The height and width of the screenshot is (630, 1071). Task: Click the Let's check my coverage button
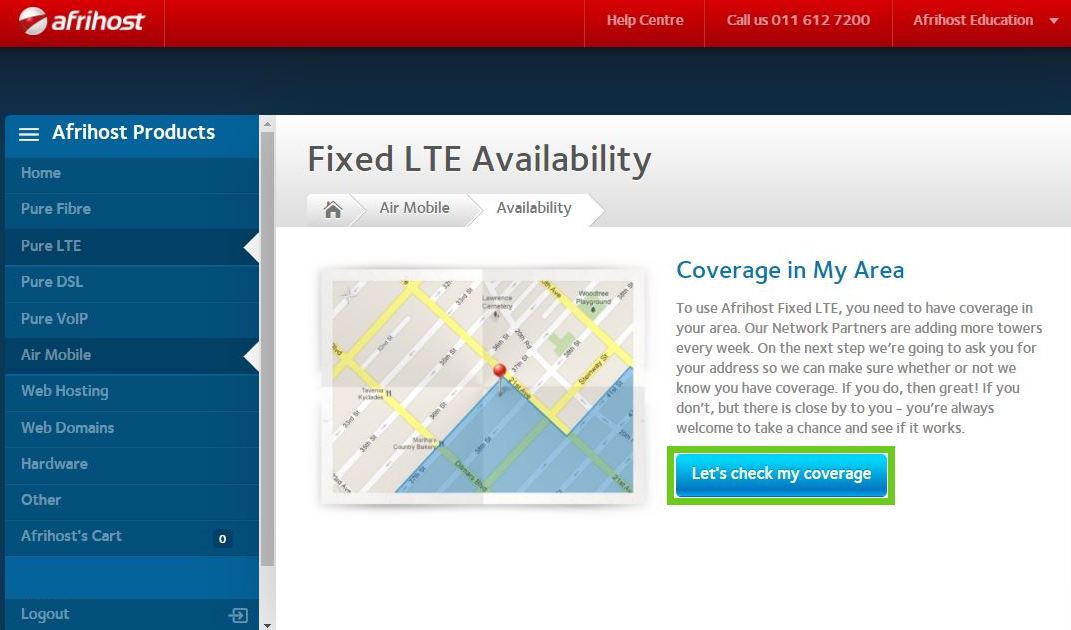(x=781, y=475)
